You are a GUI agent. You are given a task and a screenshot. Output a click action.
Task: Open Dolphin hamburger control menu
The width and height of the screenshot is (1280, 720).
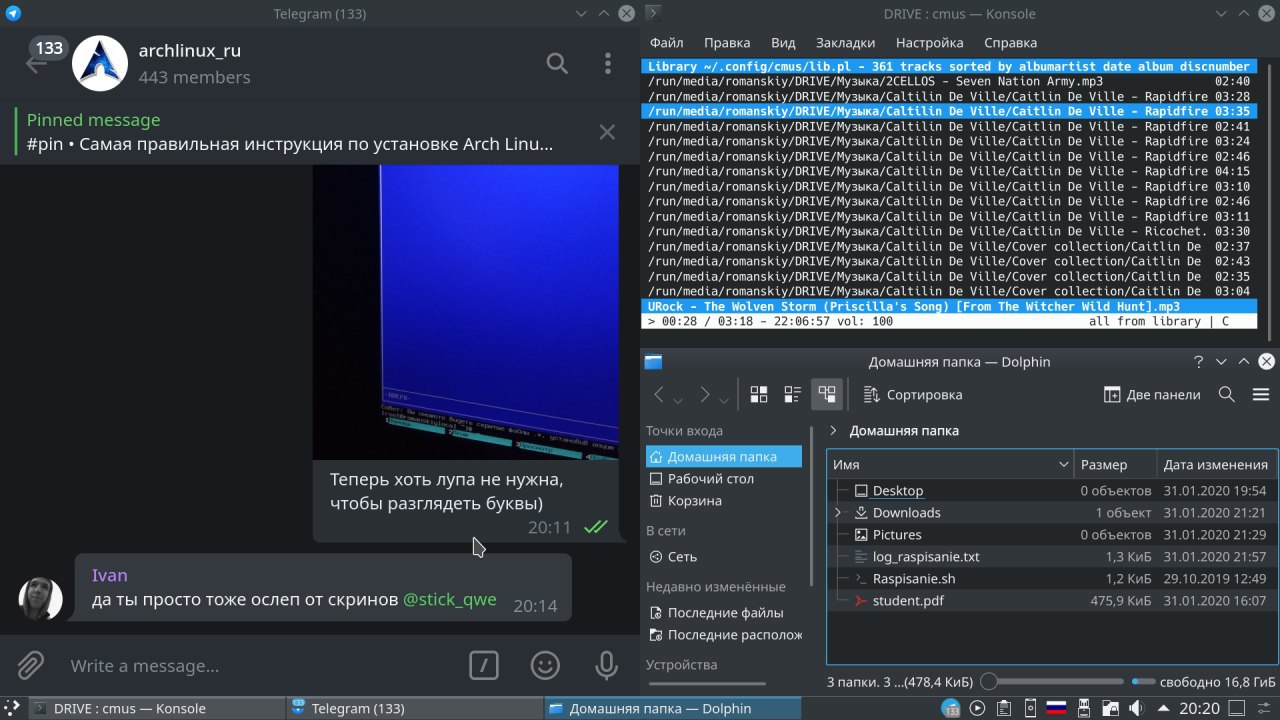click(x=1260, y=395)
